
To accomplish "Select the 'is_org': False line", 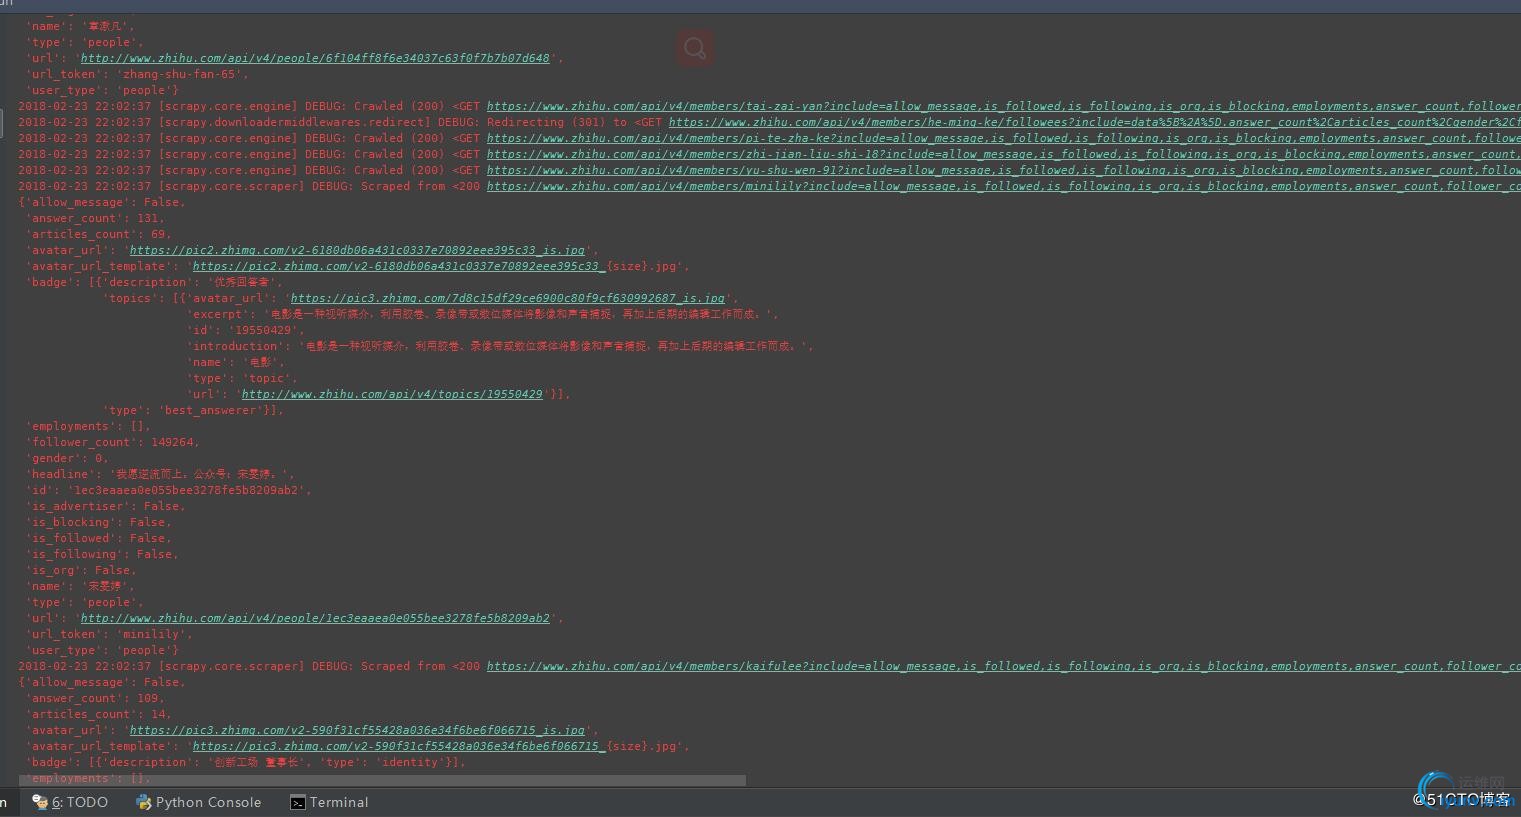I will (x=81, y=570).
